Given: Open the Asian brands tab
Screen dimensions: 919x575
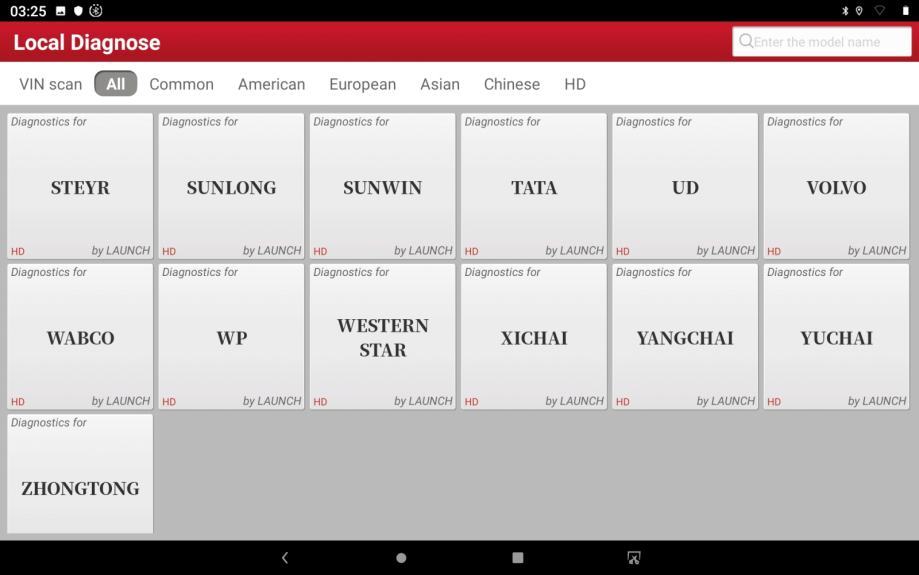Looking at the screenshot, I should click(440, 84).
